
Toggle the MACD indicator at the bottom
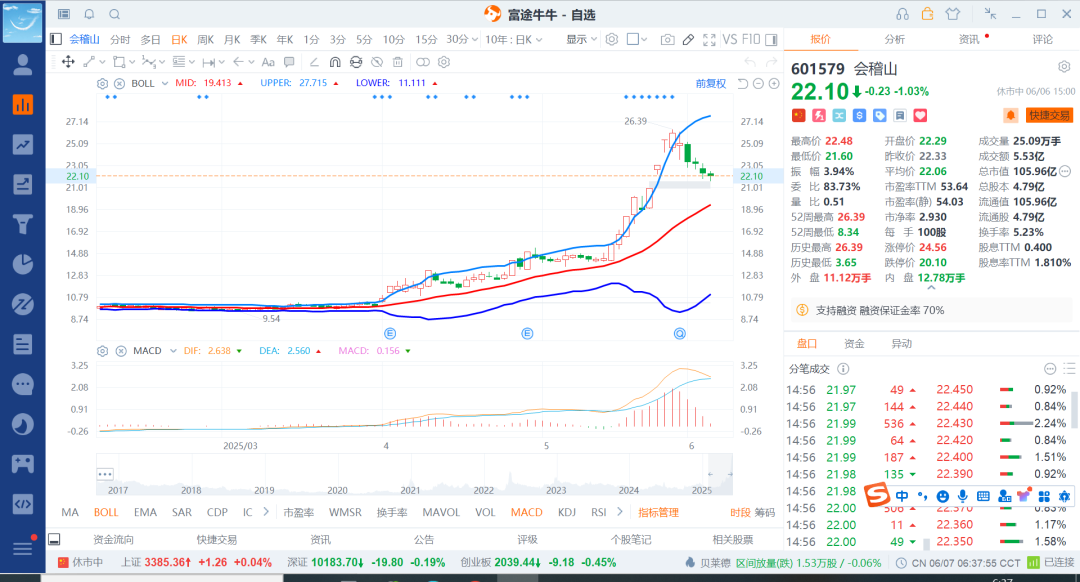click(526, 512)
